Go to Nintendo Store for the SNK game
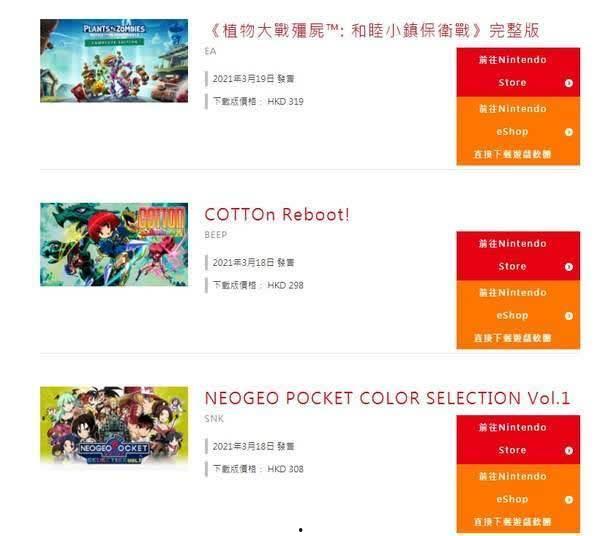 [x=518, y=440]
